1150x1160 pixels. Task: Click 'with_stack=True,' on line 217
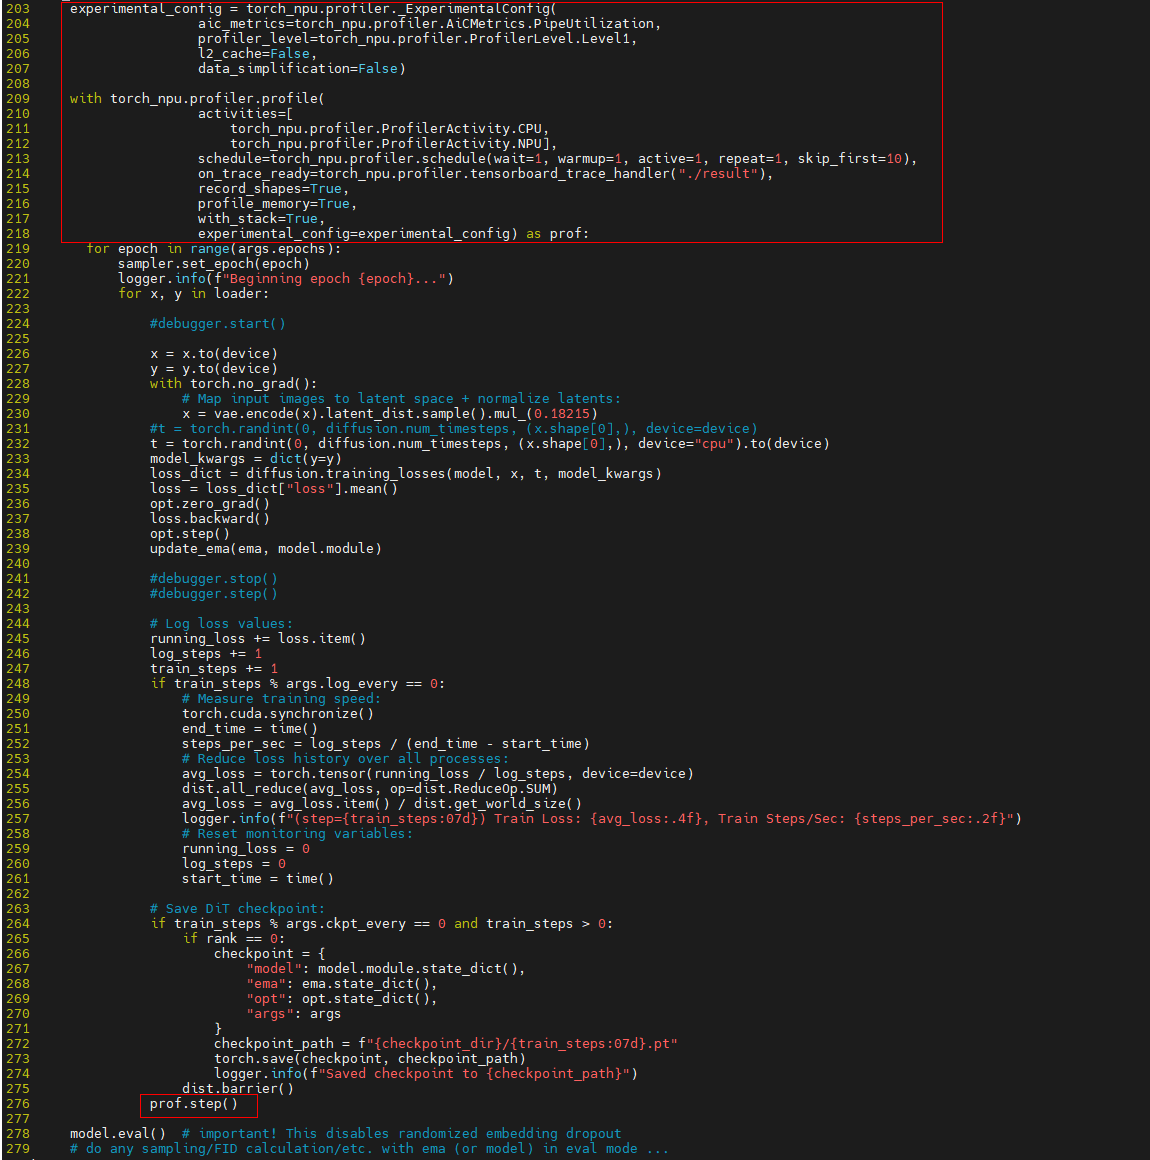261,218
